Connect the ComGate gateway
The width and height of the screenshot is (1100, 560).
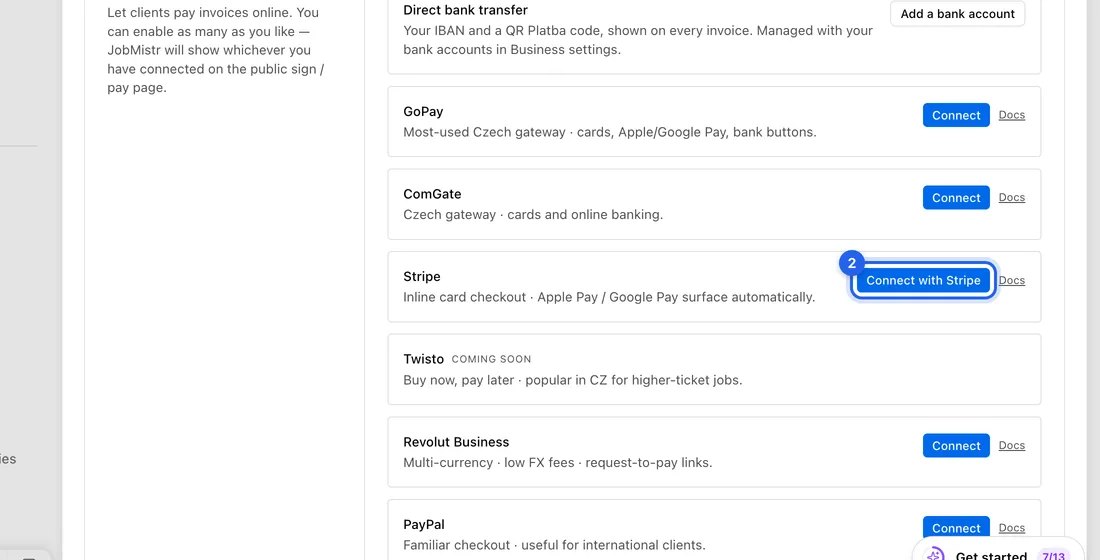(956, 198)
